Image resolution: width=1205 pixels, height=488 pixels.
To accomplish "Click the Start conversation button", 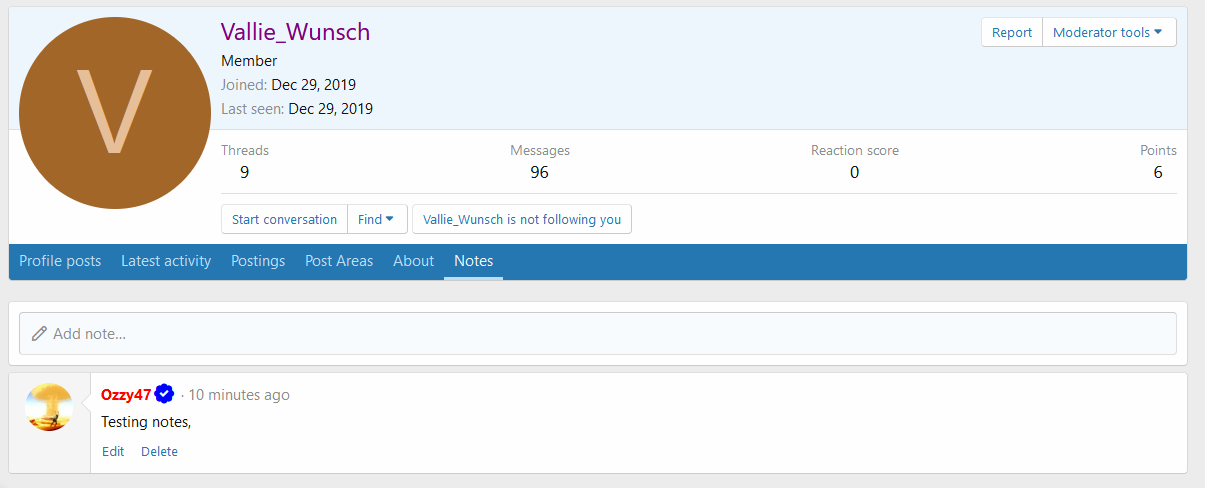I will pyautogui.click(x=284, y=219).
